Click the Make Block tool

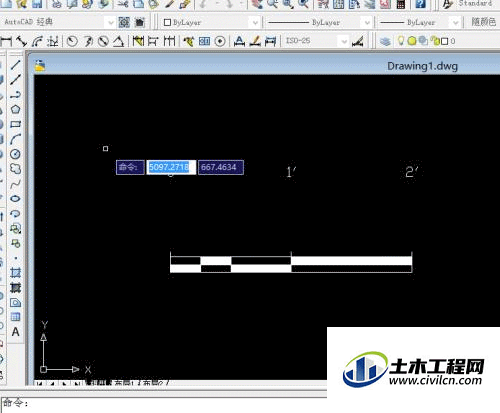click(15, 243)
